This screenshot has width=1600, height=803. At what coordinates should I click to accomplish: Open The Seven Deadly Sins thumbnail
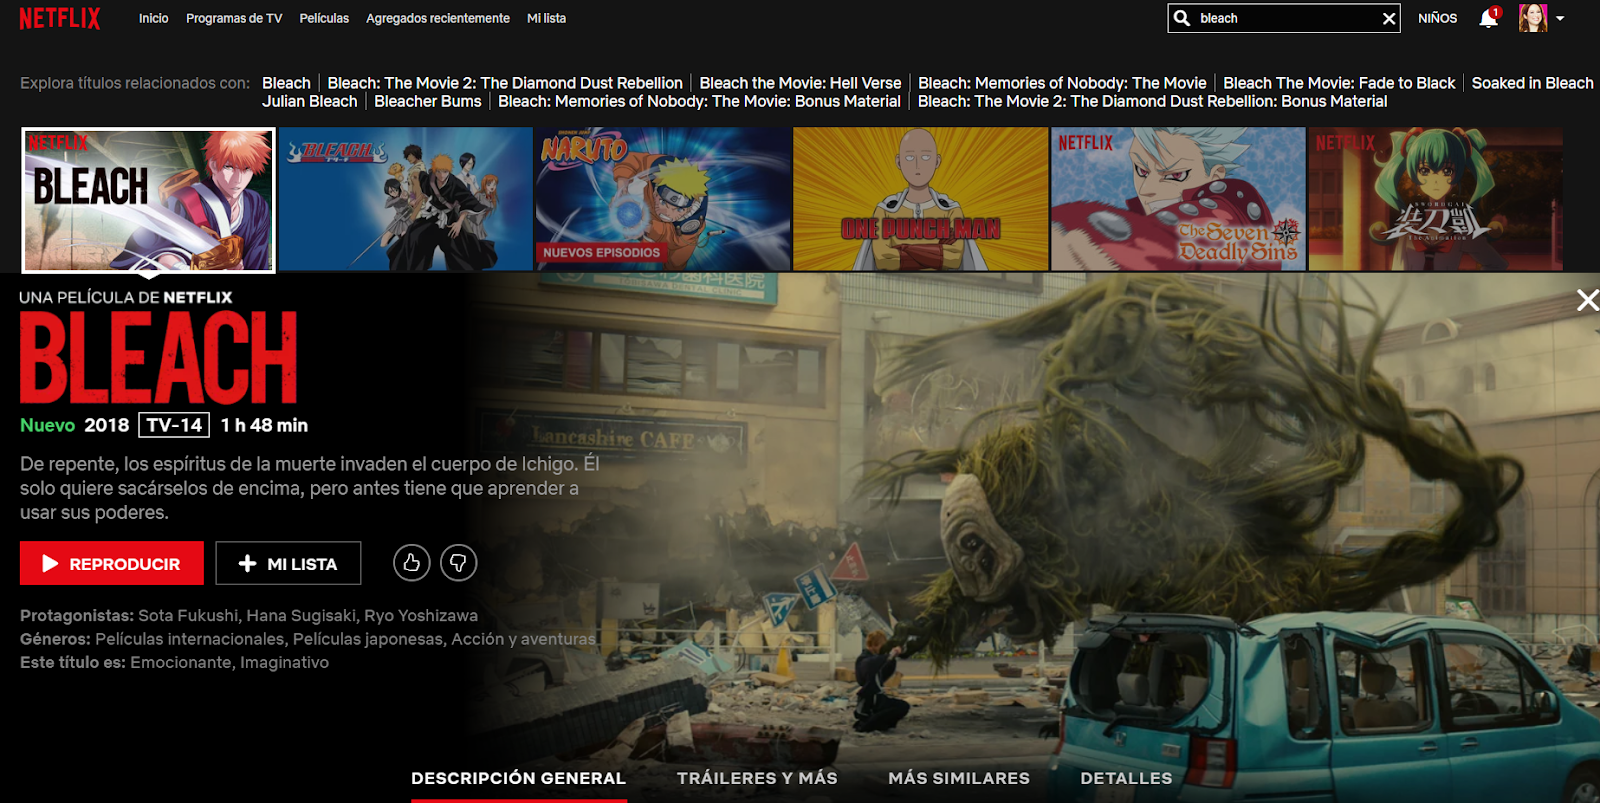[x=1178, y=199]
